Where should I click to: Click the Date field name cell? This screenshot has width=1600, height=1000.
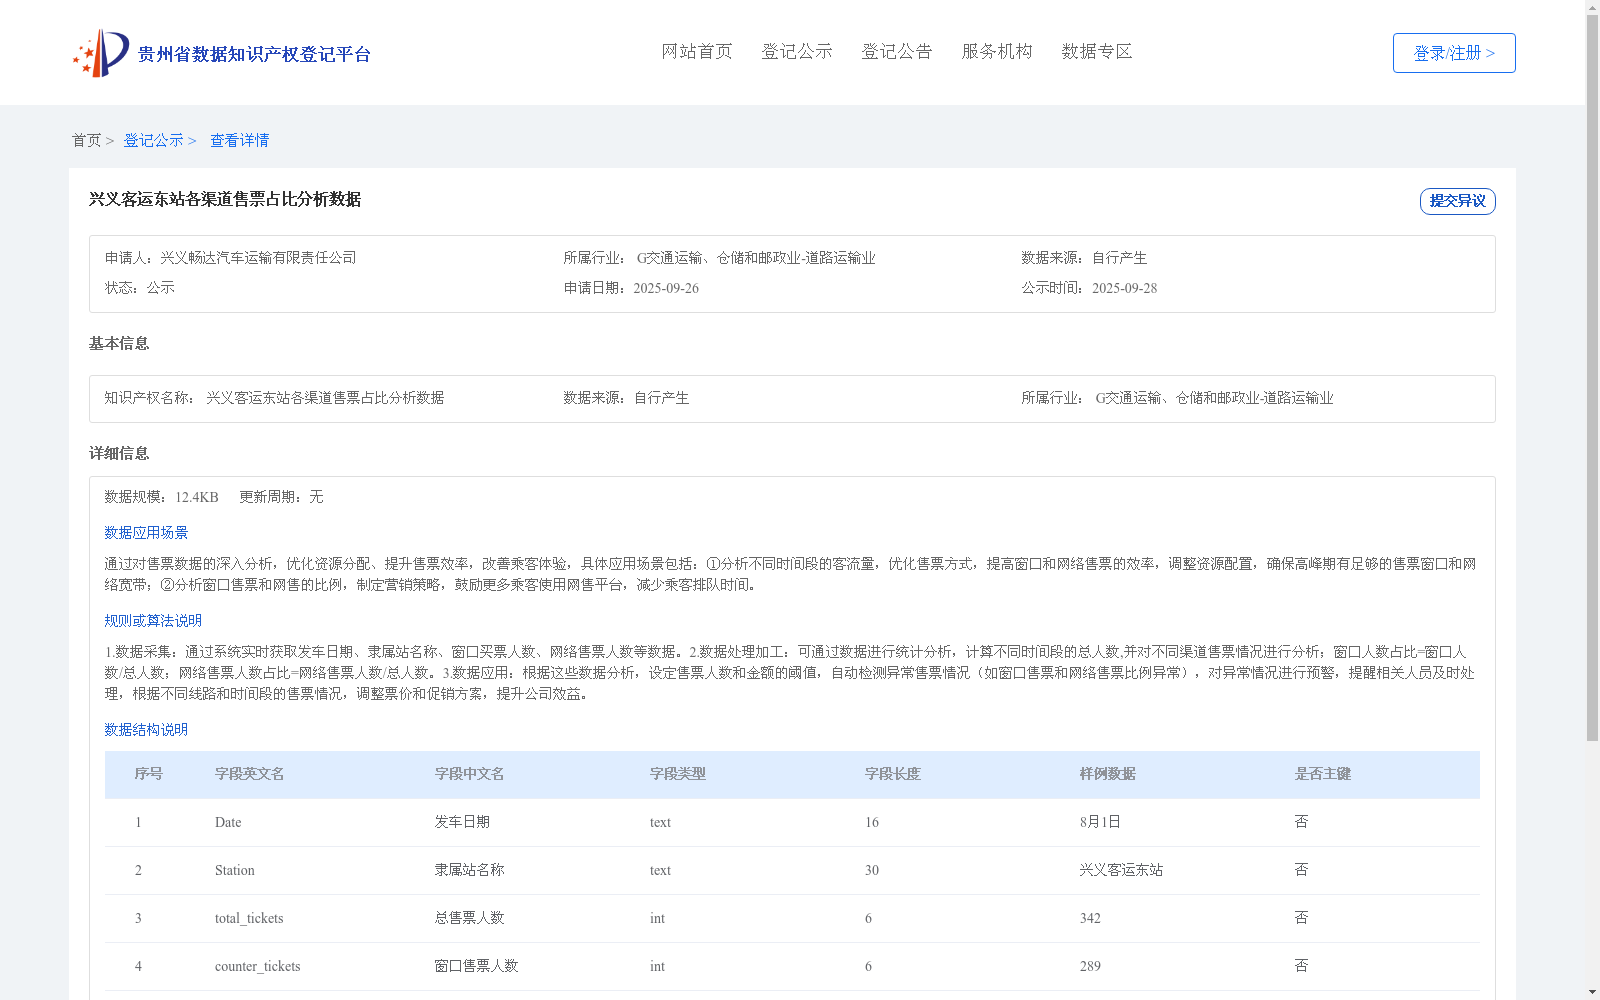pos(228,822)
